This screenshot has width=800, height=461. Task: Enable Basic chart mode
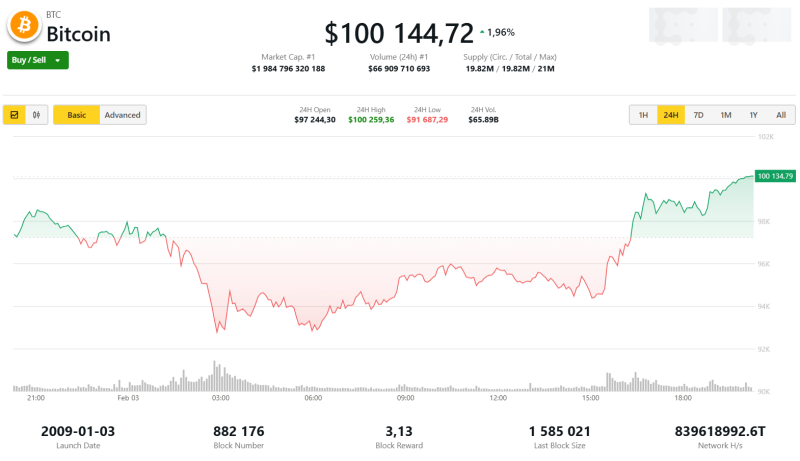[x=76, y=115]
